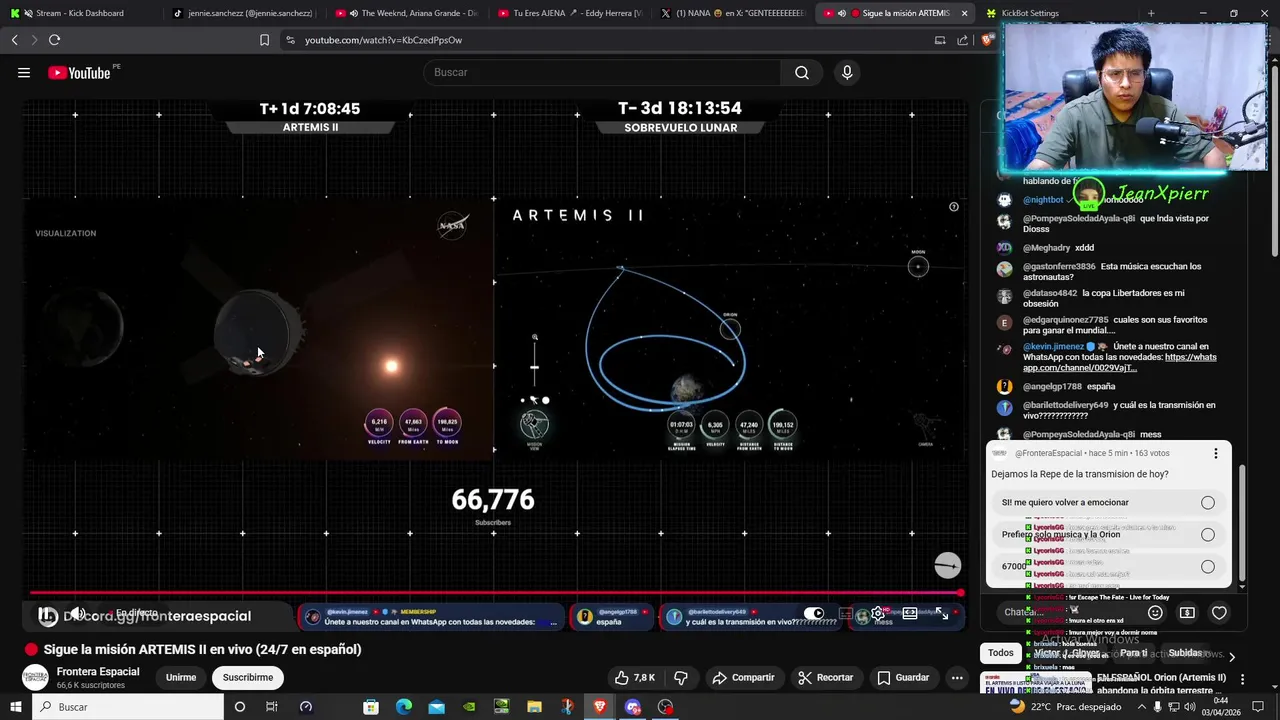This screenshot has width=1280, height=720.
Task: Toggle the autoplay switch in player
Action: pos(814,613)
